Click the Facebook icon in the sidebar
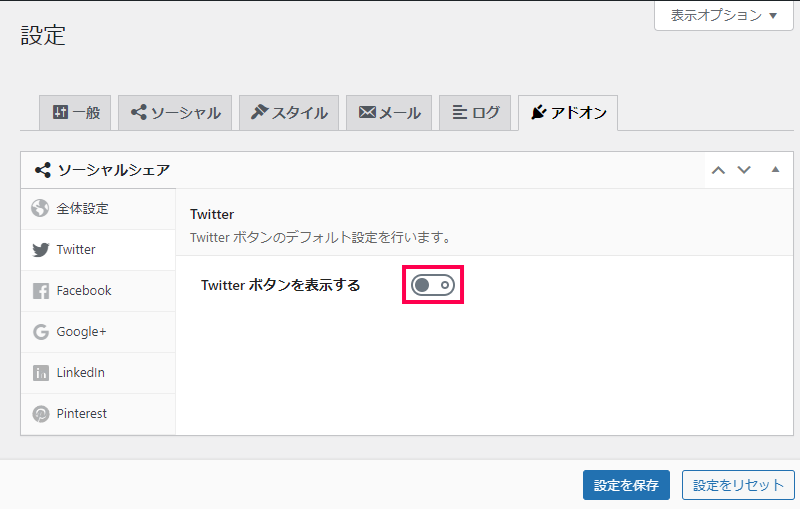Image resolution: width=800 pixels, height=509 pixels. [x=41, y=291]
